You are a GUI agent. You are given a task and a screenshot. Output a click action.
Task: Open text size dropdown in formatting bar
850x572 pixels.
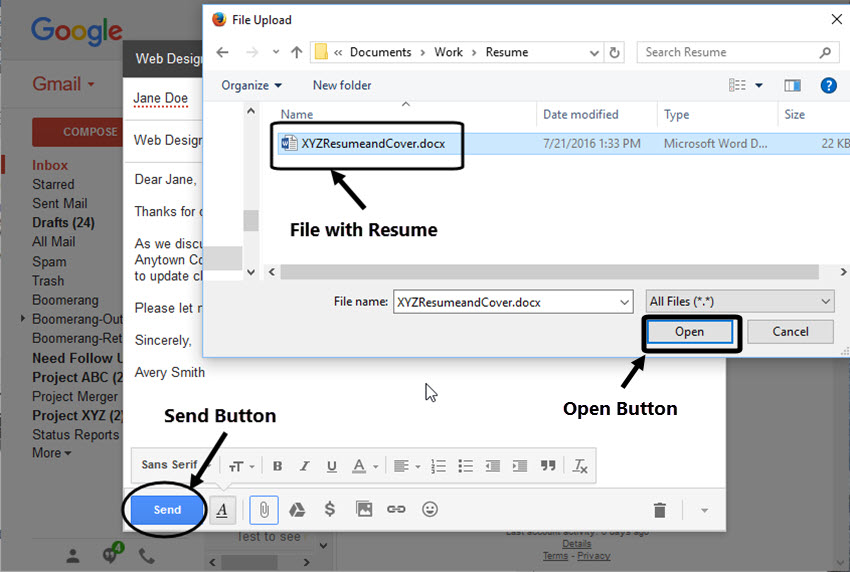coord(241,466)
